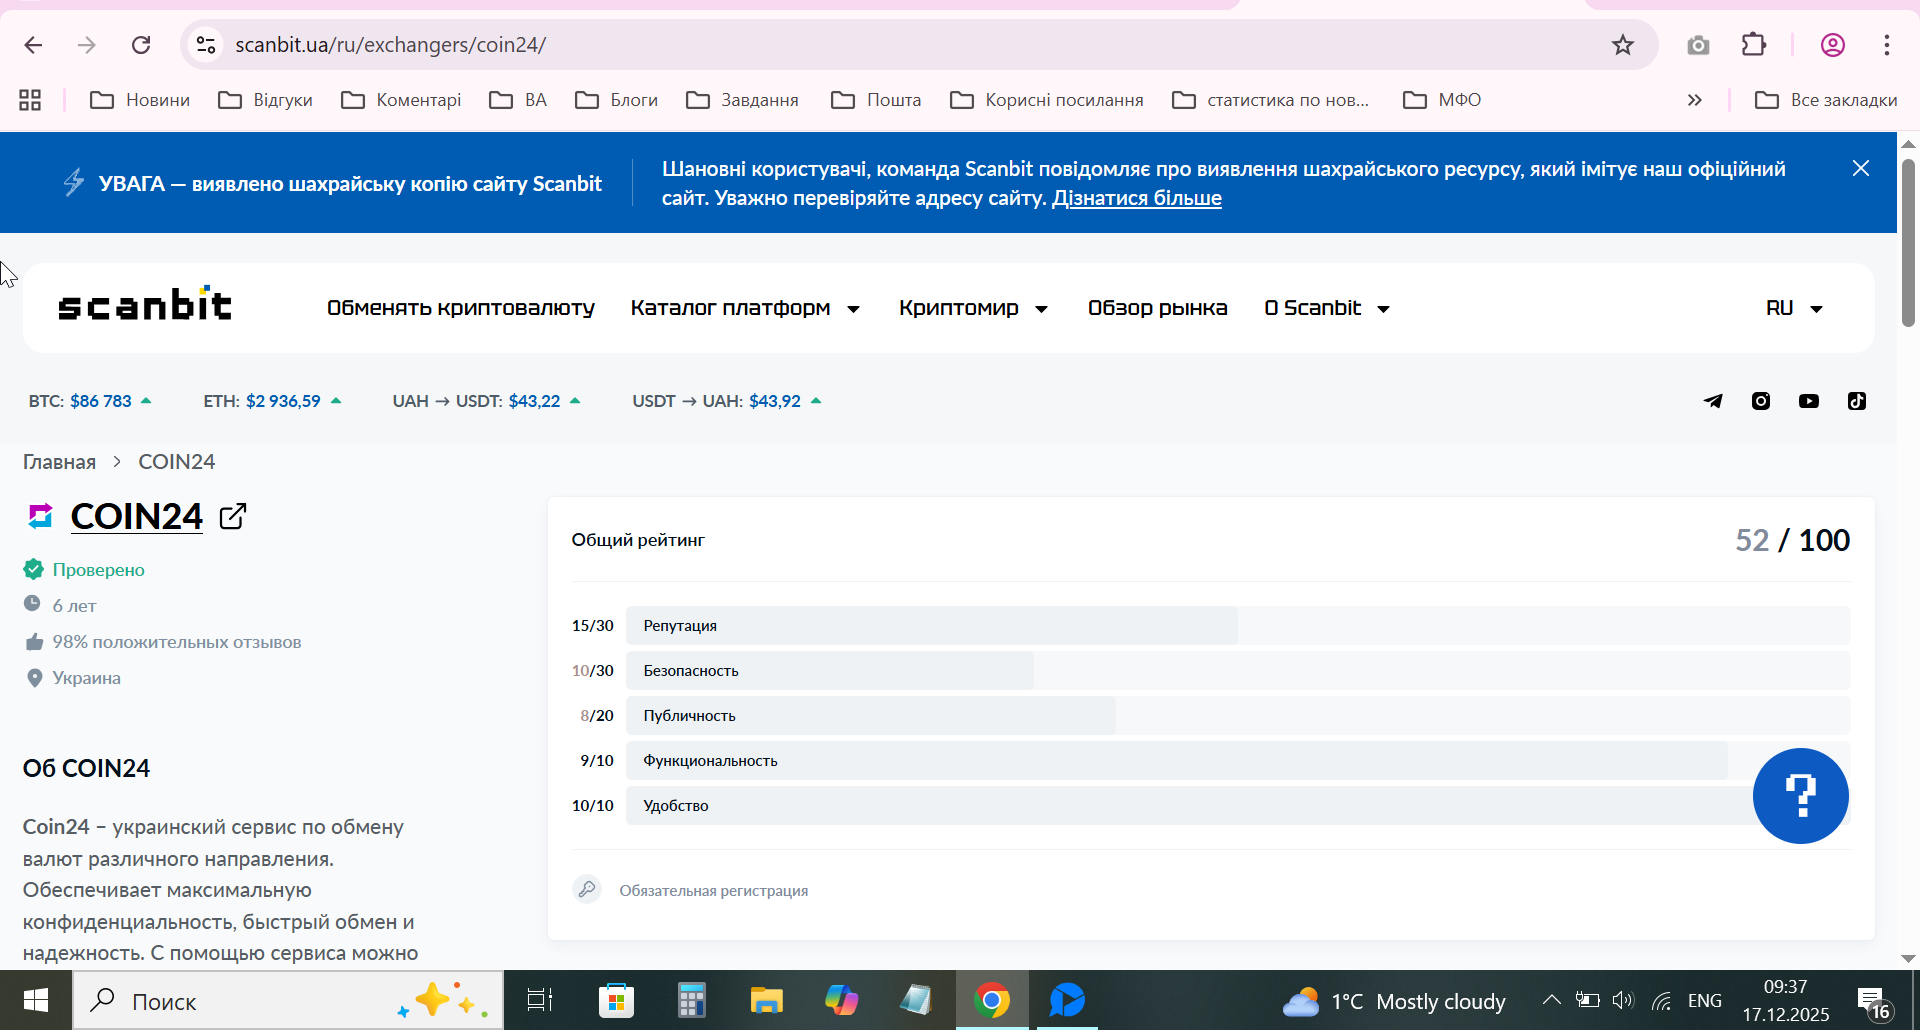Open the external link icon next to COIN24

(x=233, y=516)
